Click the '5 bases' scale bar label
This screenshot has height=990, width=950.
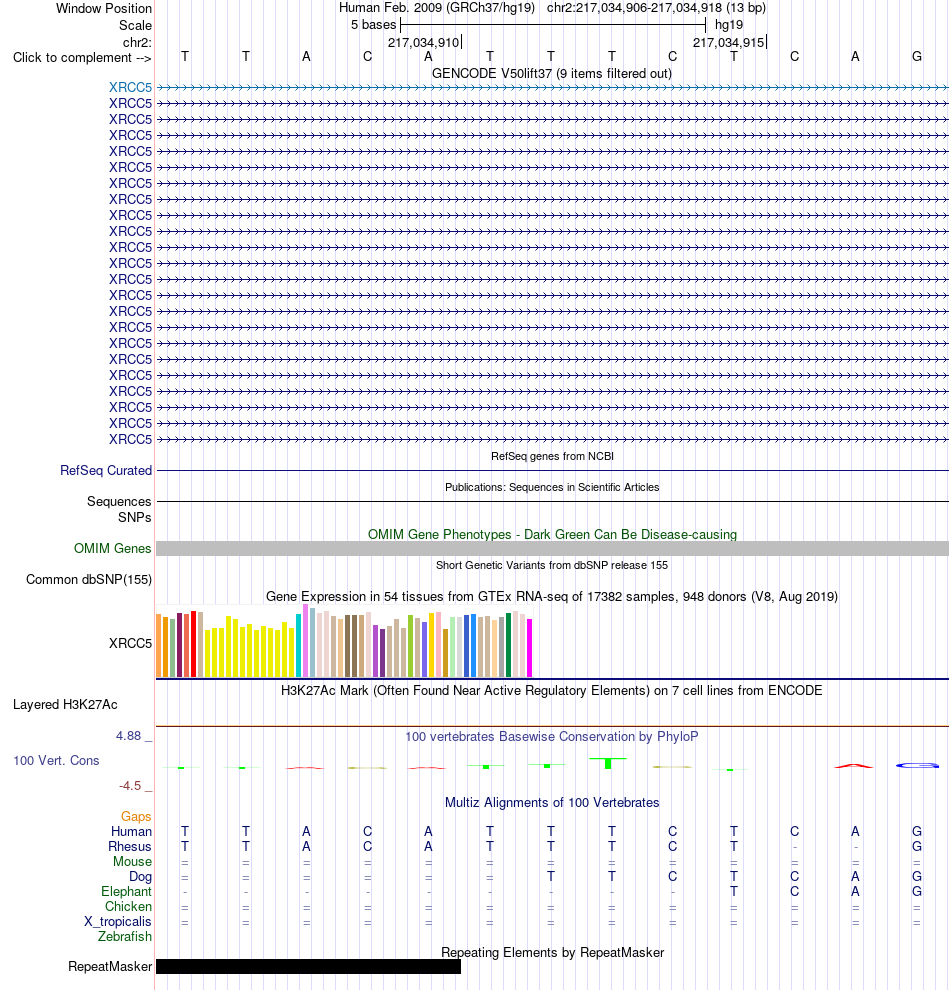tap(373, 25)
